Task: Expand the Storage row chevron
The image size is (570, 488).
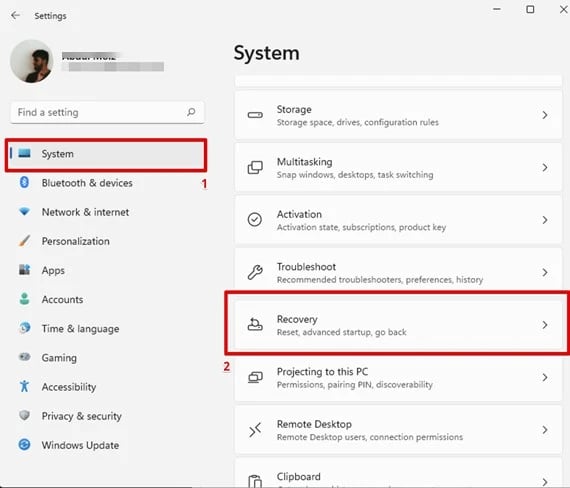Action: [545, 115]
